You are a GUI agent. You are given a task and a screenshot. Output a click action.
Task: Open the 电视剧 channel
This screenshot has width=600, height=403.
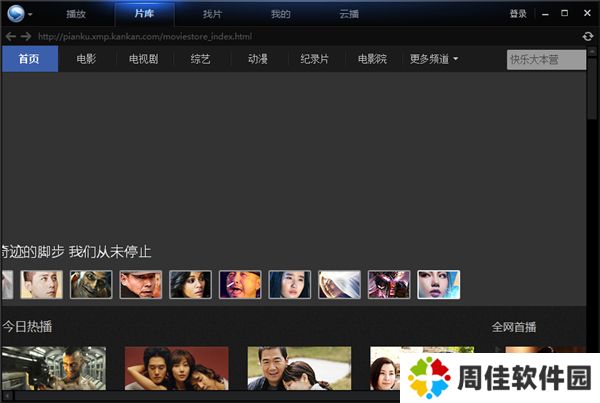143,59
